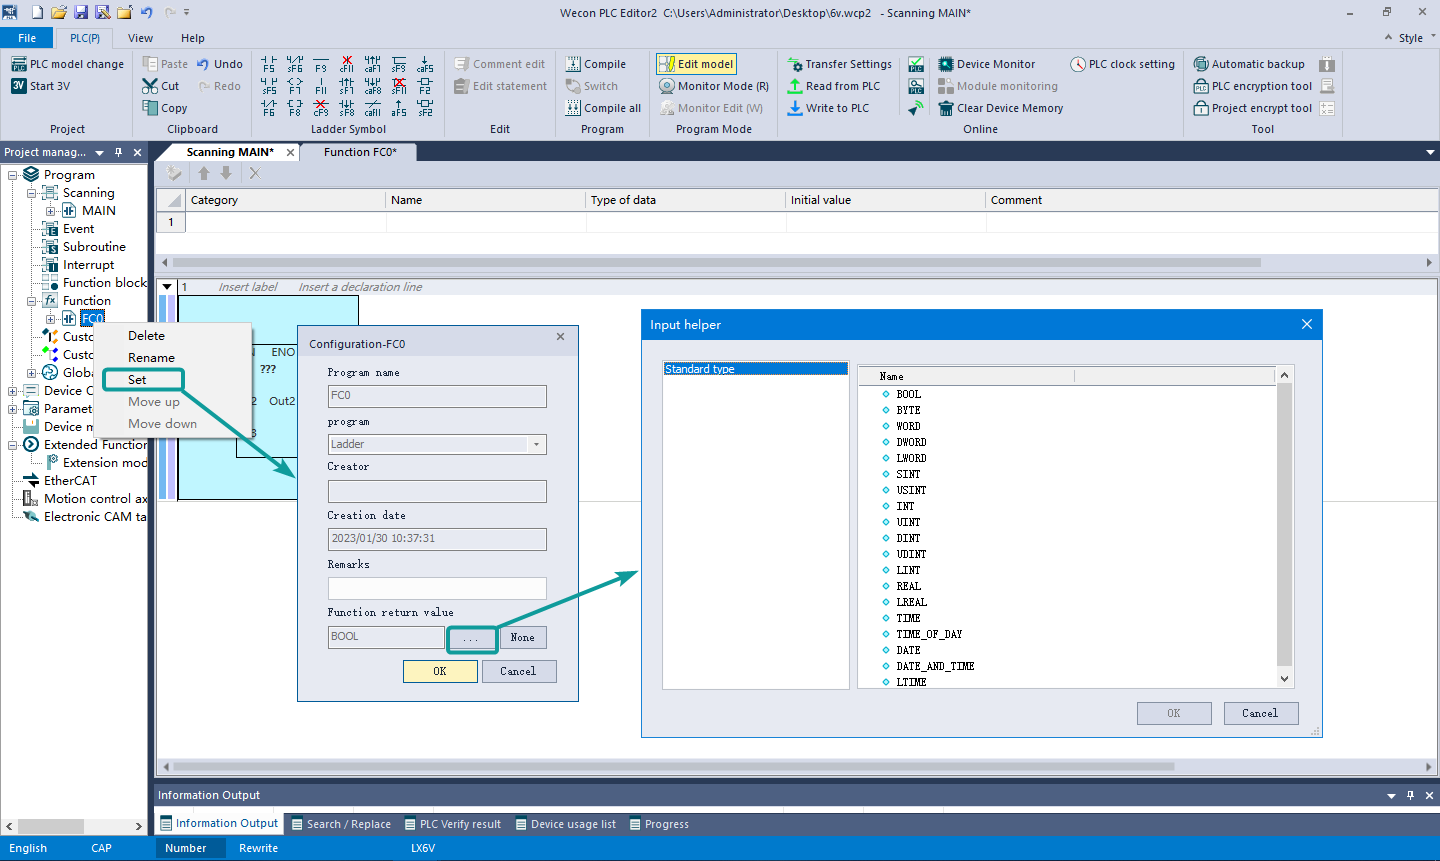
Task: Click the None button beside return value
Action: (x=522, y=637)
